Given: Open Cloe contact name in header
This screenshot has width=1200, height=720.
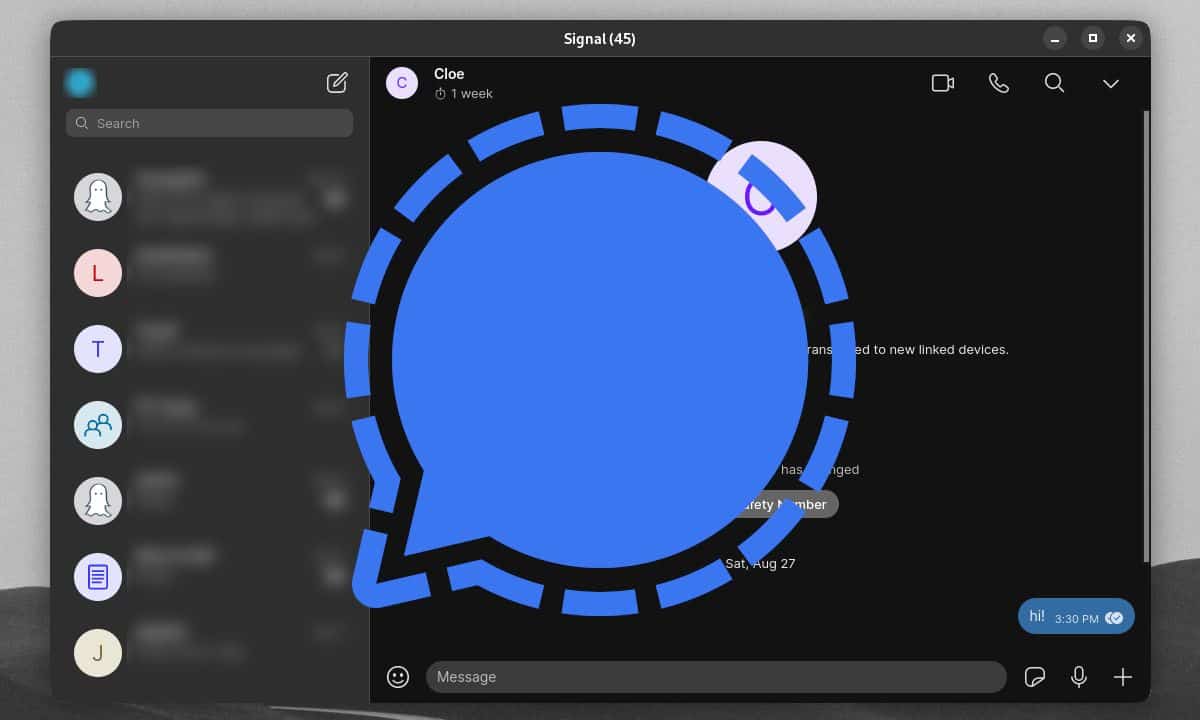Looking at the screenshot, I should tap(449, 74).
